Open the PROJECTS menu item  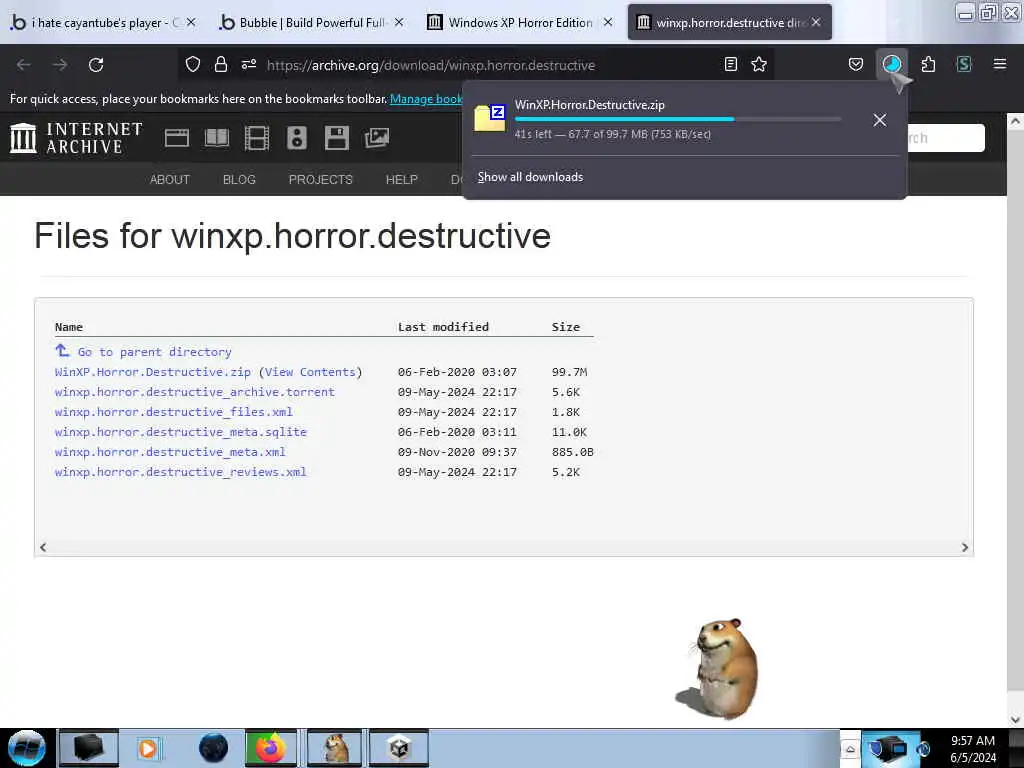pyautogui.click(x=321, y=180)
